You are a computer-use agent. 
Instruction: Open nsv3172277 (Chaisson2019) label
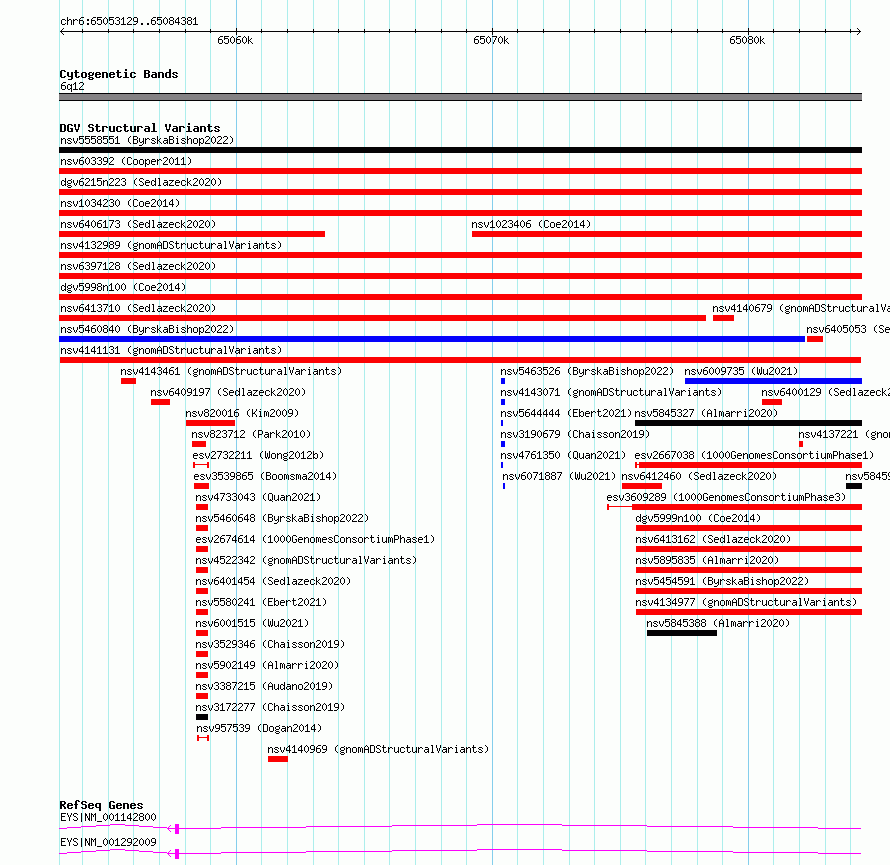tap(270, 707)
